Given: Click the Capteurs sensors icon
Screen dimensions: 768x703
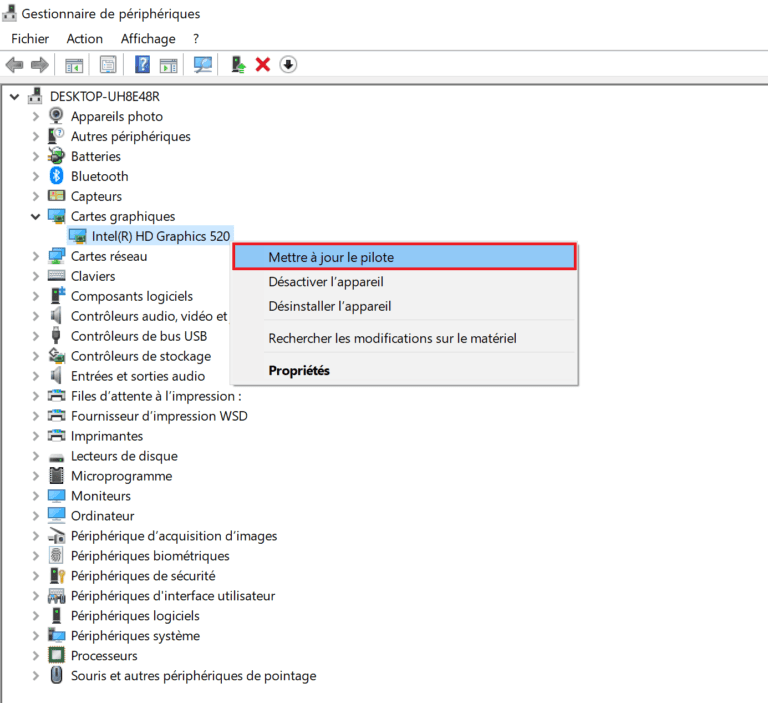Looking at the screenshot, I should pos(56,196).
